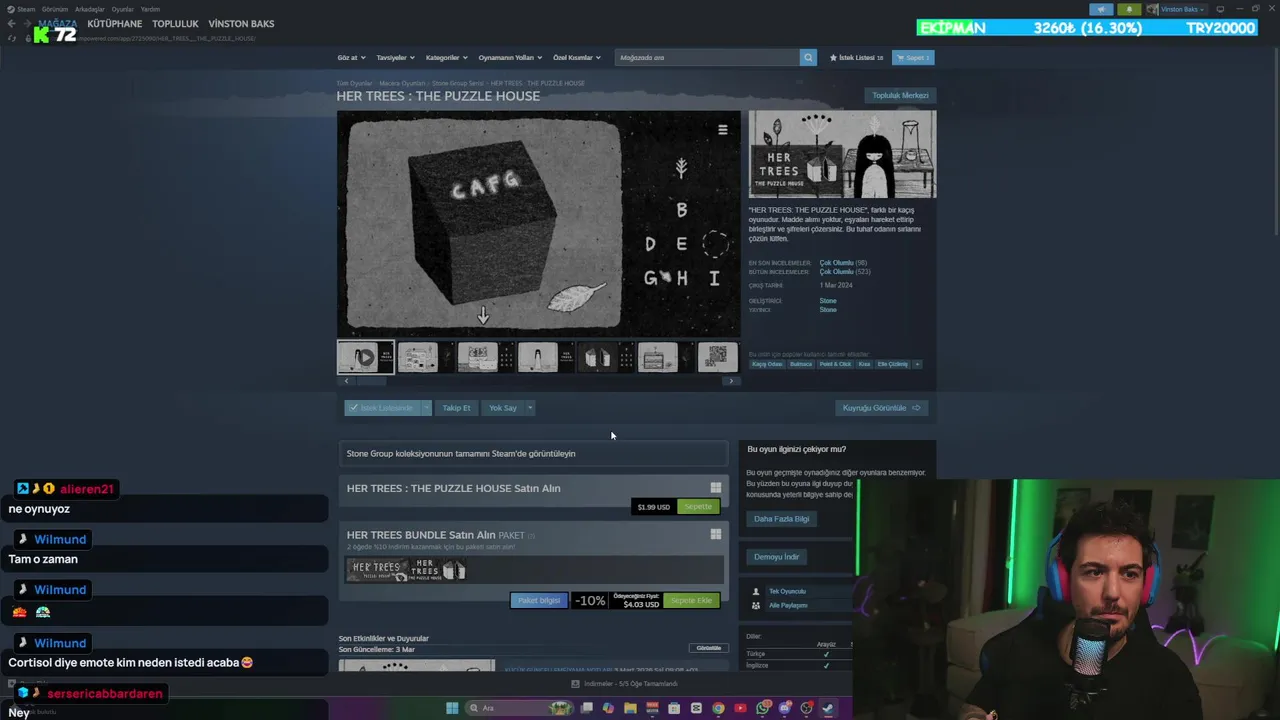Screen dimensions: 1280x720
Task: Click the Steam notification bell icon
Action: [x=1129, y=9]
